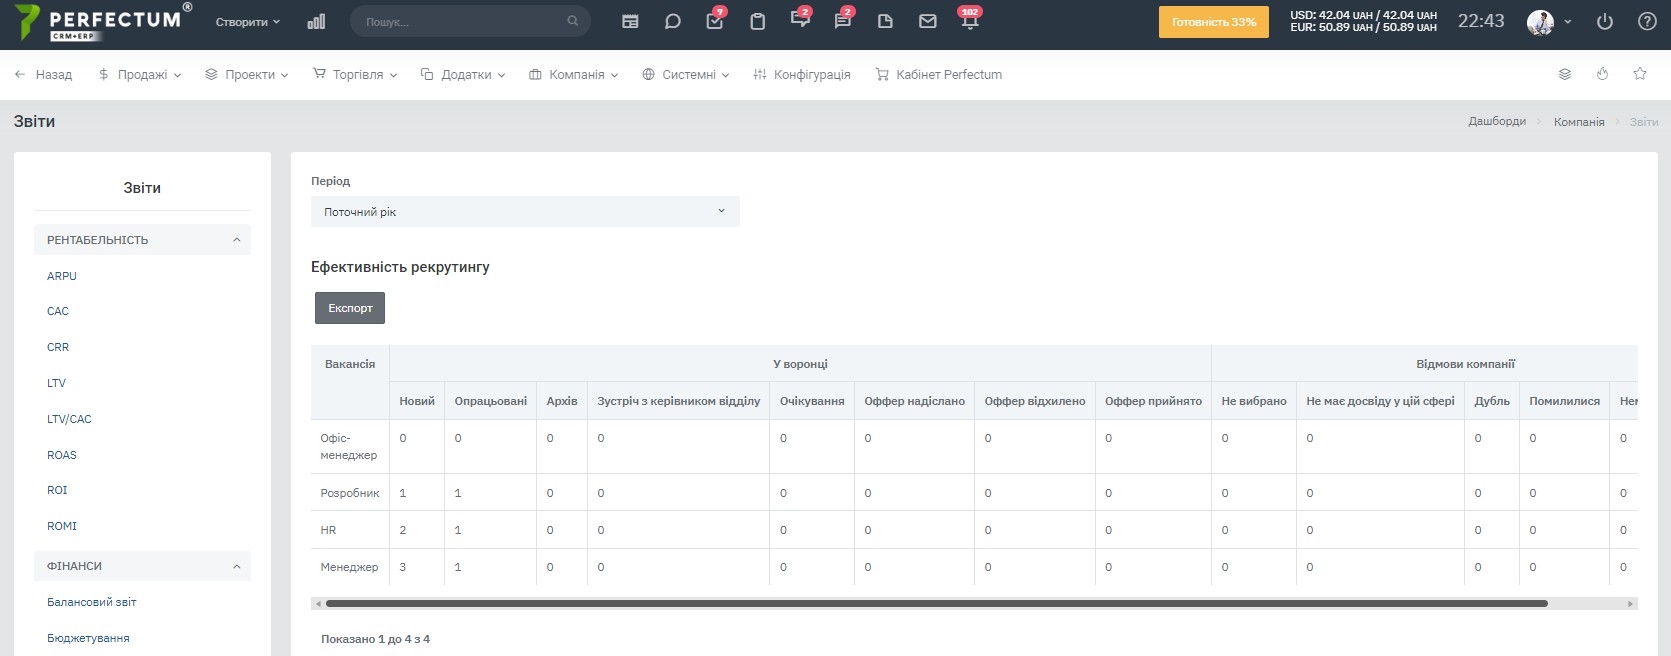Click the Оффер надіслано column header

915,401
